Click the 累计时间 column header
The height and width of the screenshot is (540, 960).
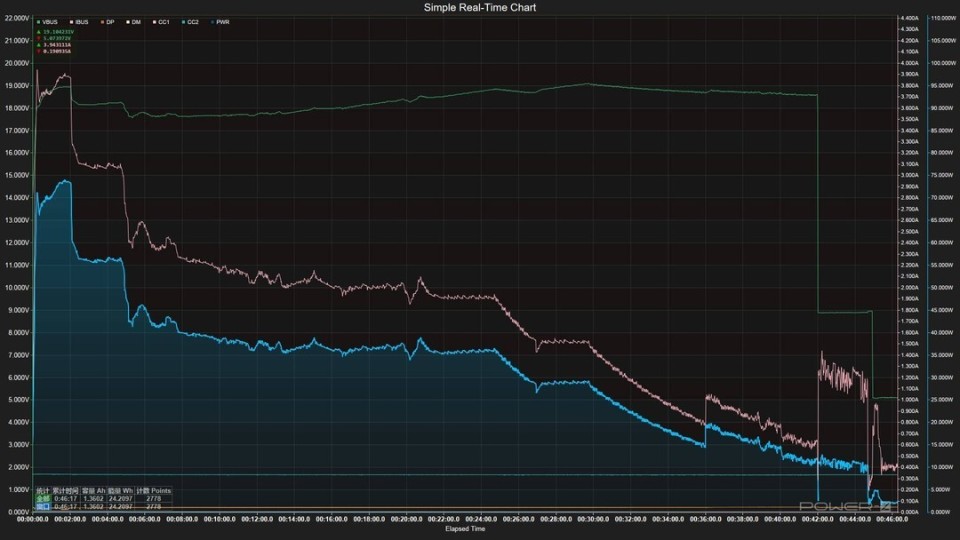click(x=66, y=491)
